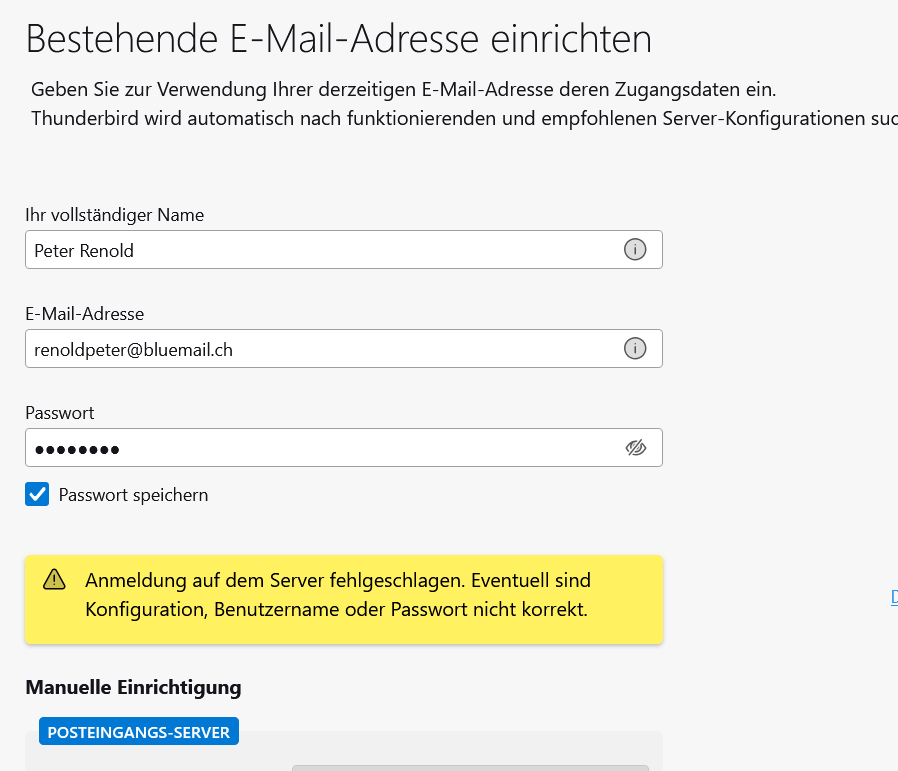The image size is (898, 771).
Task: Click the 'Ihr vollständiger Name' label
Action: pyautogui.click(x=115, y=215)
